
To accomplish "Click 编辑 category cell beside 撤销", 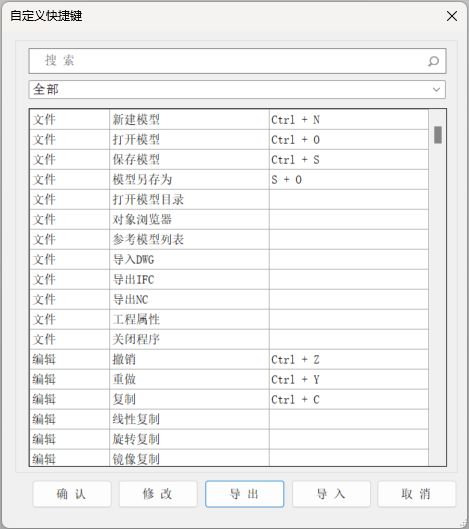I will pyautogui.click(x=70, y=359).
